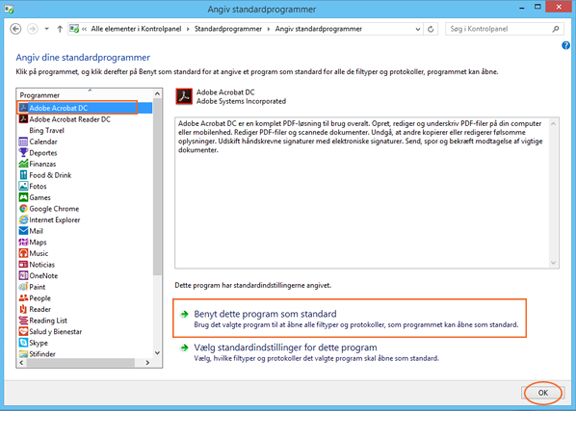Click Angiv standardprogrammer breadcrumb
576x427 pixels.
pyautogui.click(x=318, y=29)
